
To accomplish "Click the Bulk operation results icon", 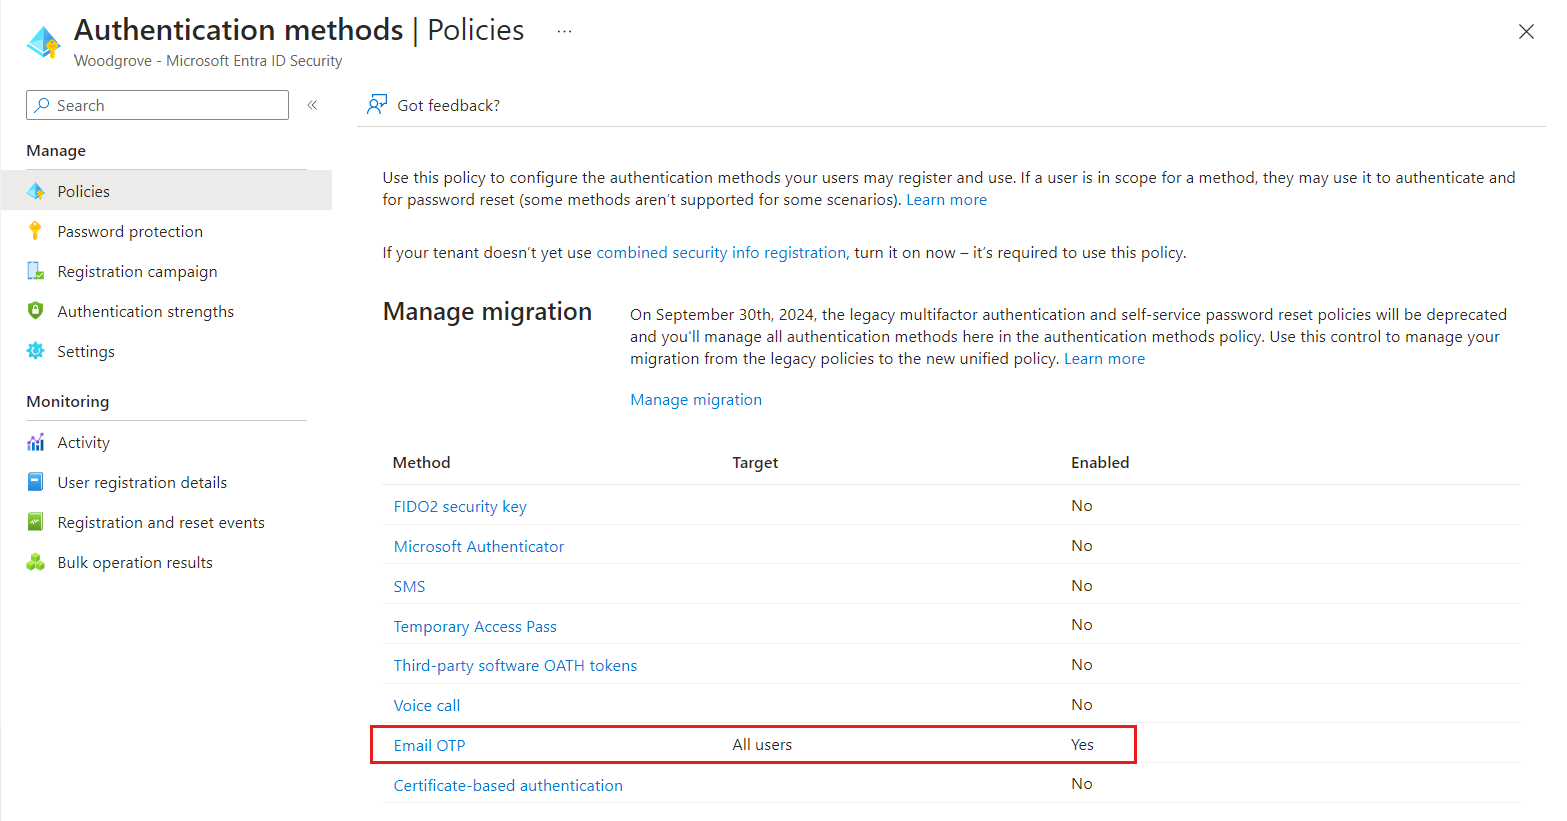I will pyautogui.click(x=36, y=562).
